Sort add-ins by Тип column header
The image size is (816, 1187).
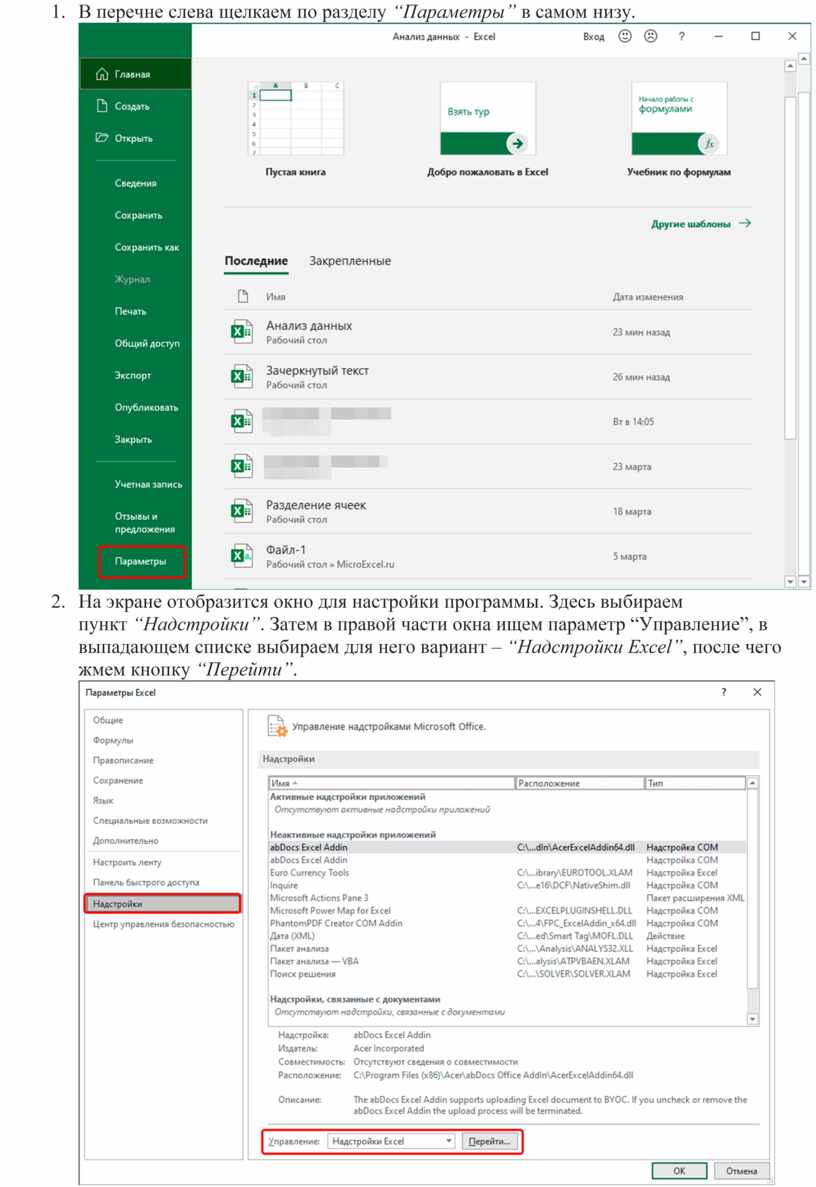click(x=695, y=783)
